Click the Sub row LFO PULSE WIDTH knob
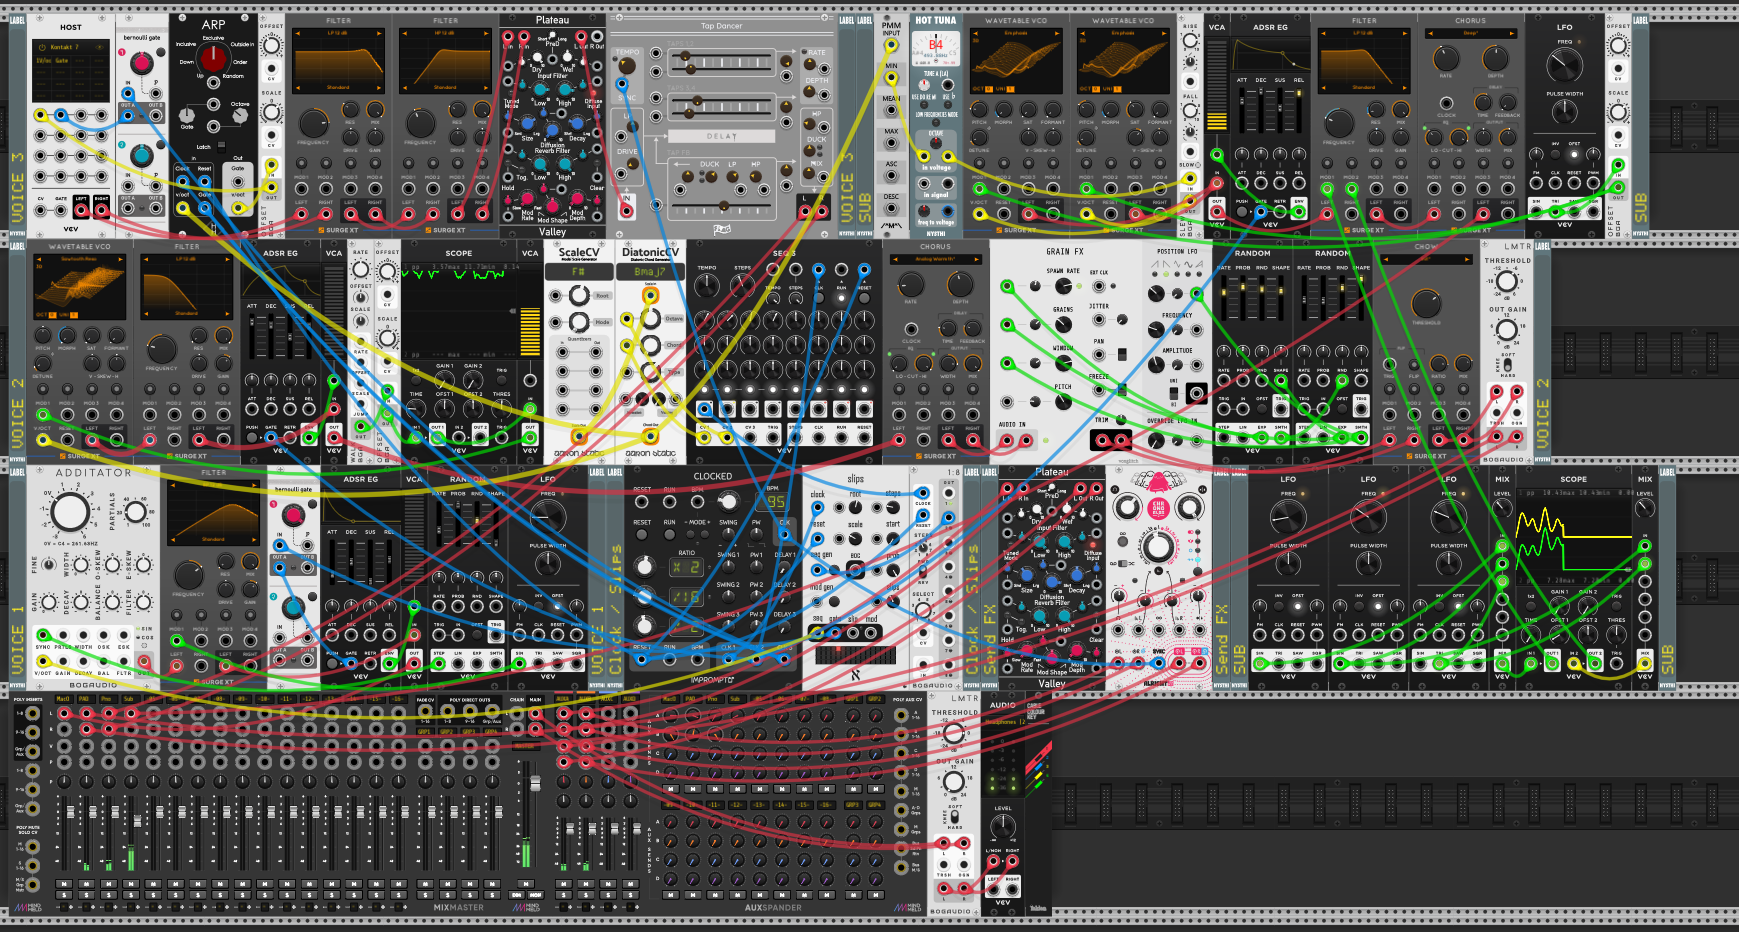The width and height of the screenshot is (1739, 932). [x=1564, y=112]
